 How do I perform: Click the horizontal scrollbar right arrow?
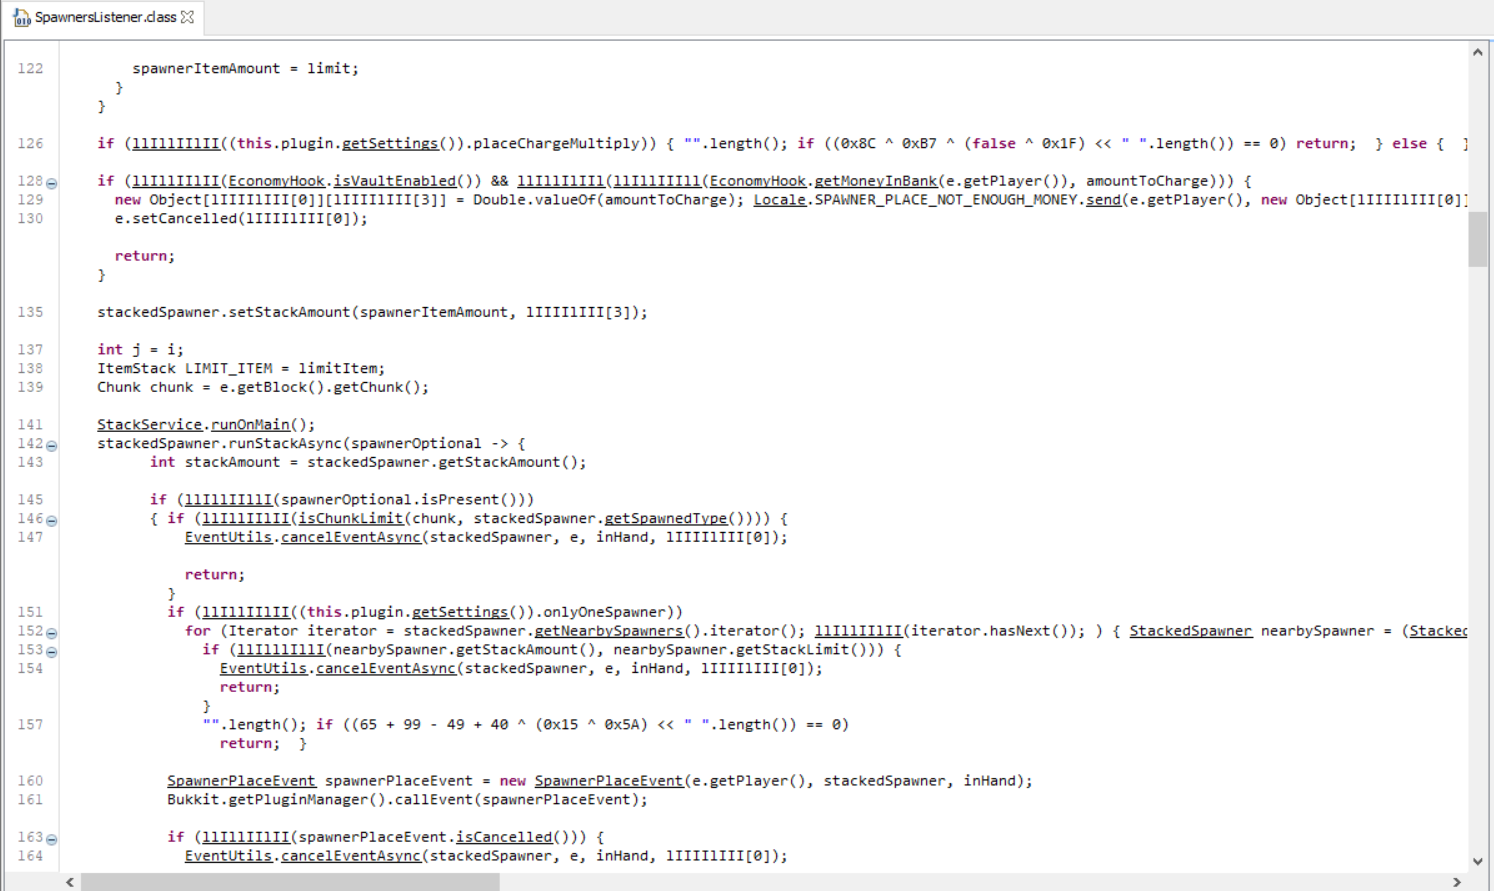1457,882
